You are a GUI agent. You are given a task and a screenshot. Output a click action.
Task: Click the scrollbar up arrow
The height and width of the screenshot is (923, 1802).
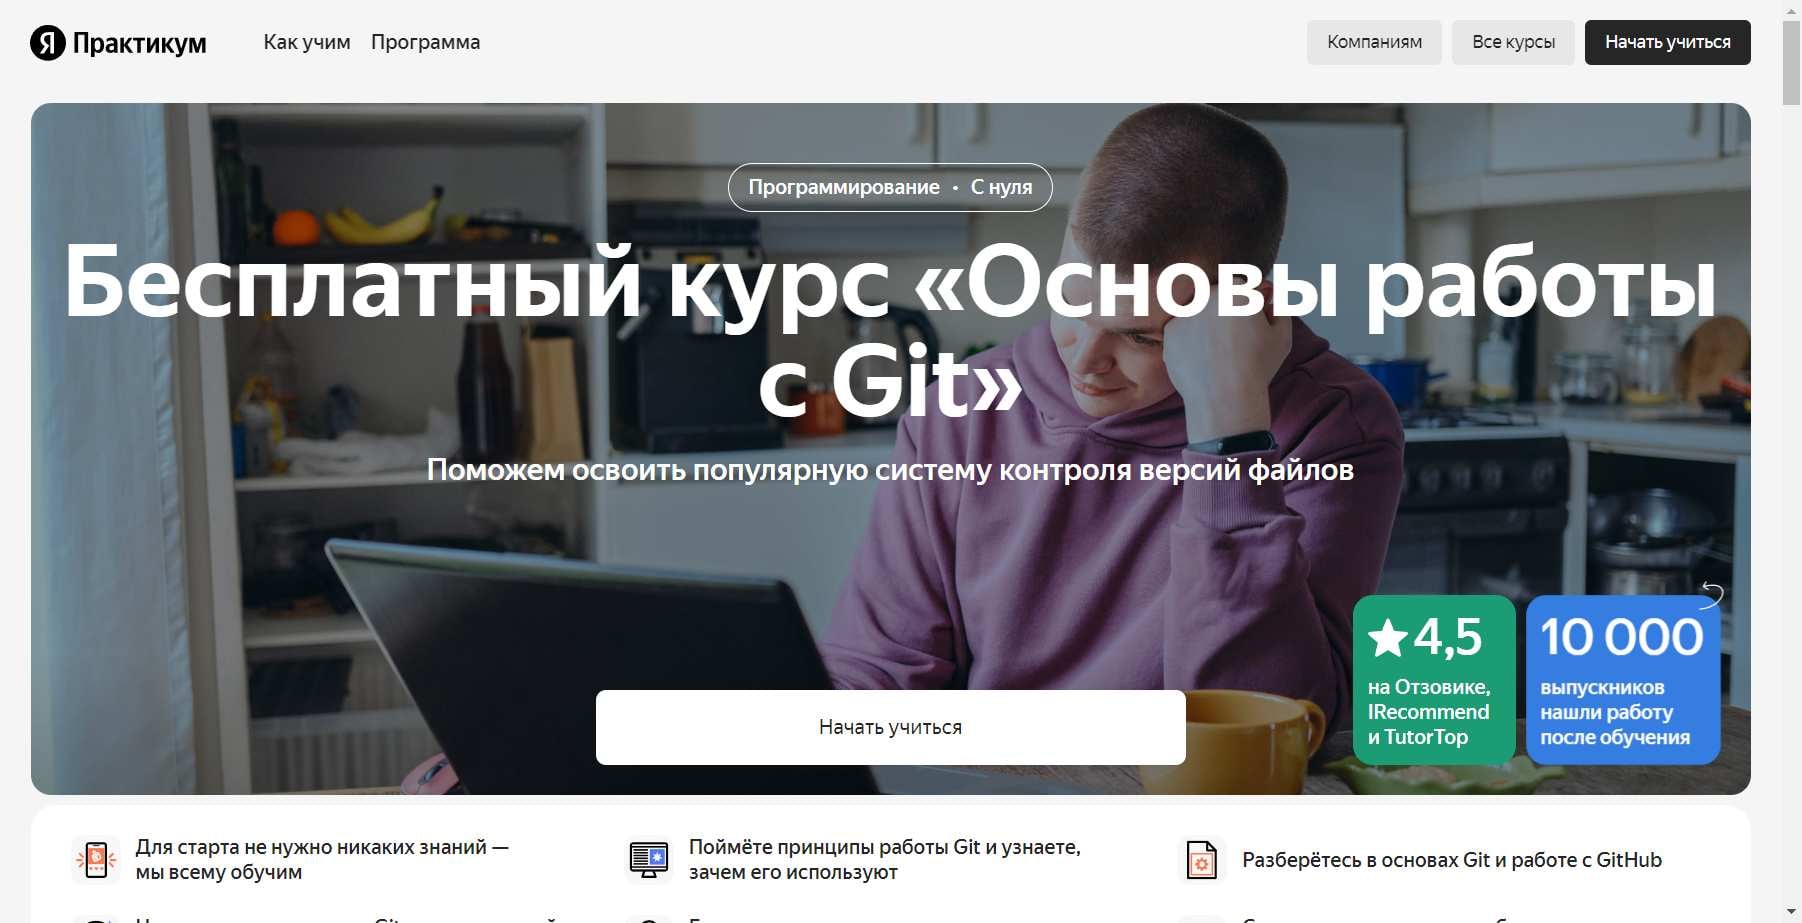pyautogui.click(x=1791, y=8)
